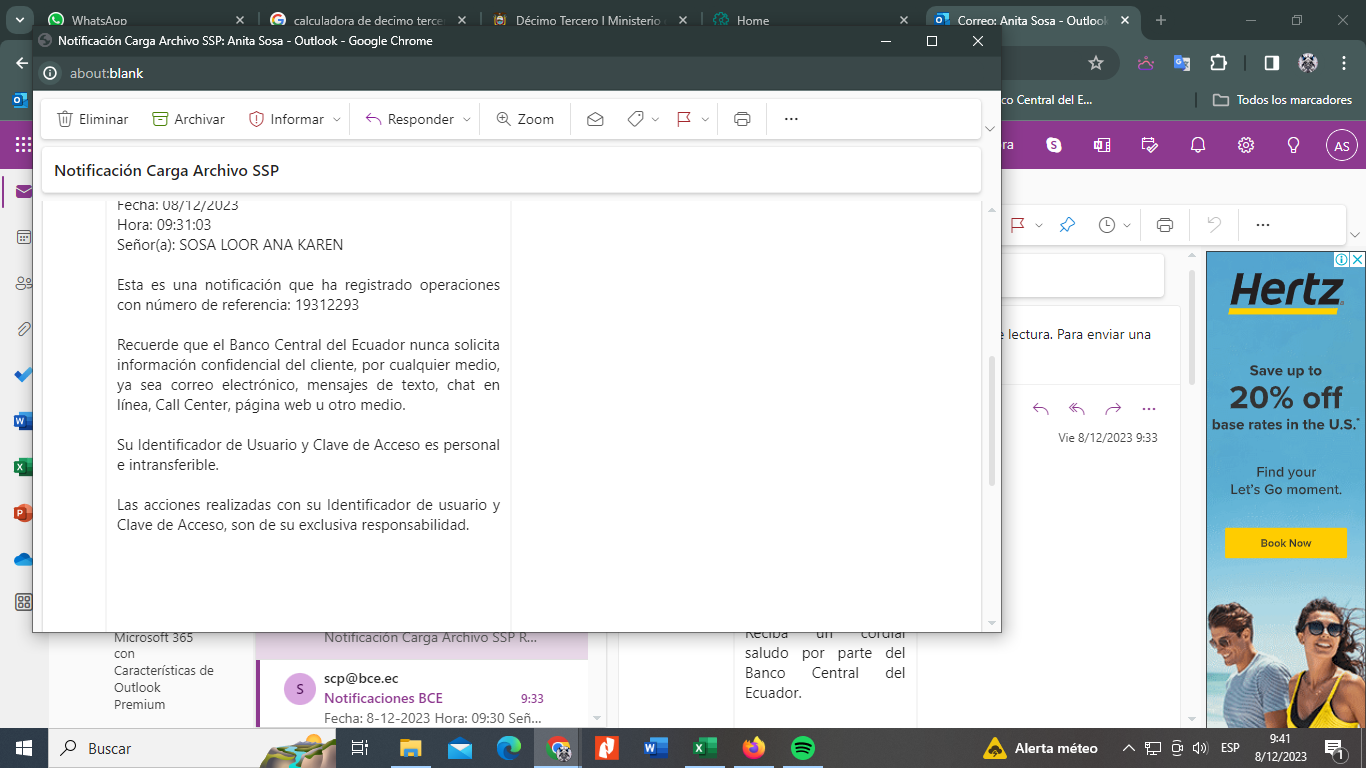Expand the Responder dropdown arrow
This screenshot has width=1366, height=768.
[466, 120]
